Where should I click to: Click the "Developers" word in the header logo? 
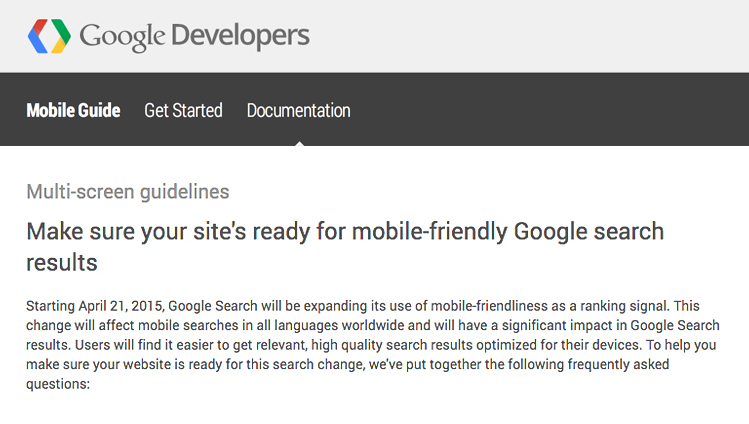pyautogui.click(x=240, y=37)
